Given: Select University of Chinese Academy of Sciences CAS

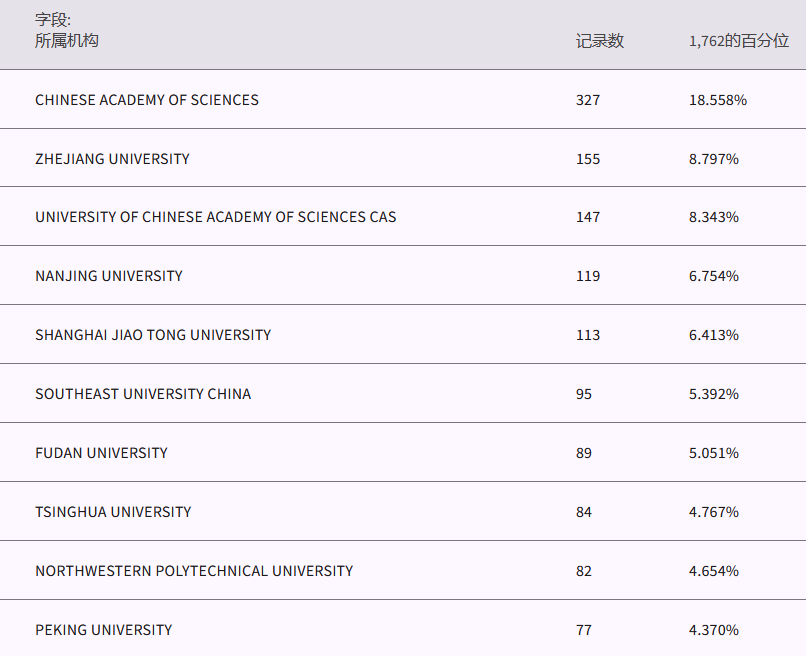Looking at the screenshot, I should 216,217.
